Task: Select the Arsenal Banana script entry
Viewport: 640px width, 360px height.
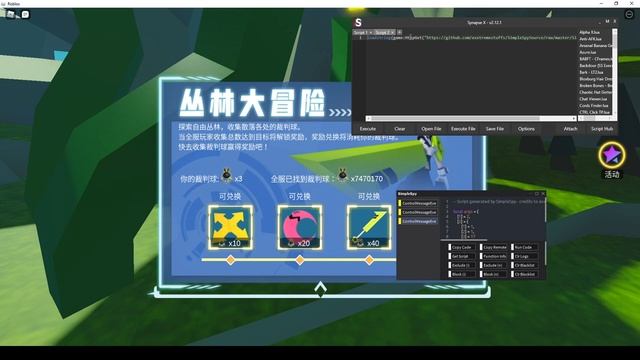Action: pyautogui.click(x=596, y=46)
